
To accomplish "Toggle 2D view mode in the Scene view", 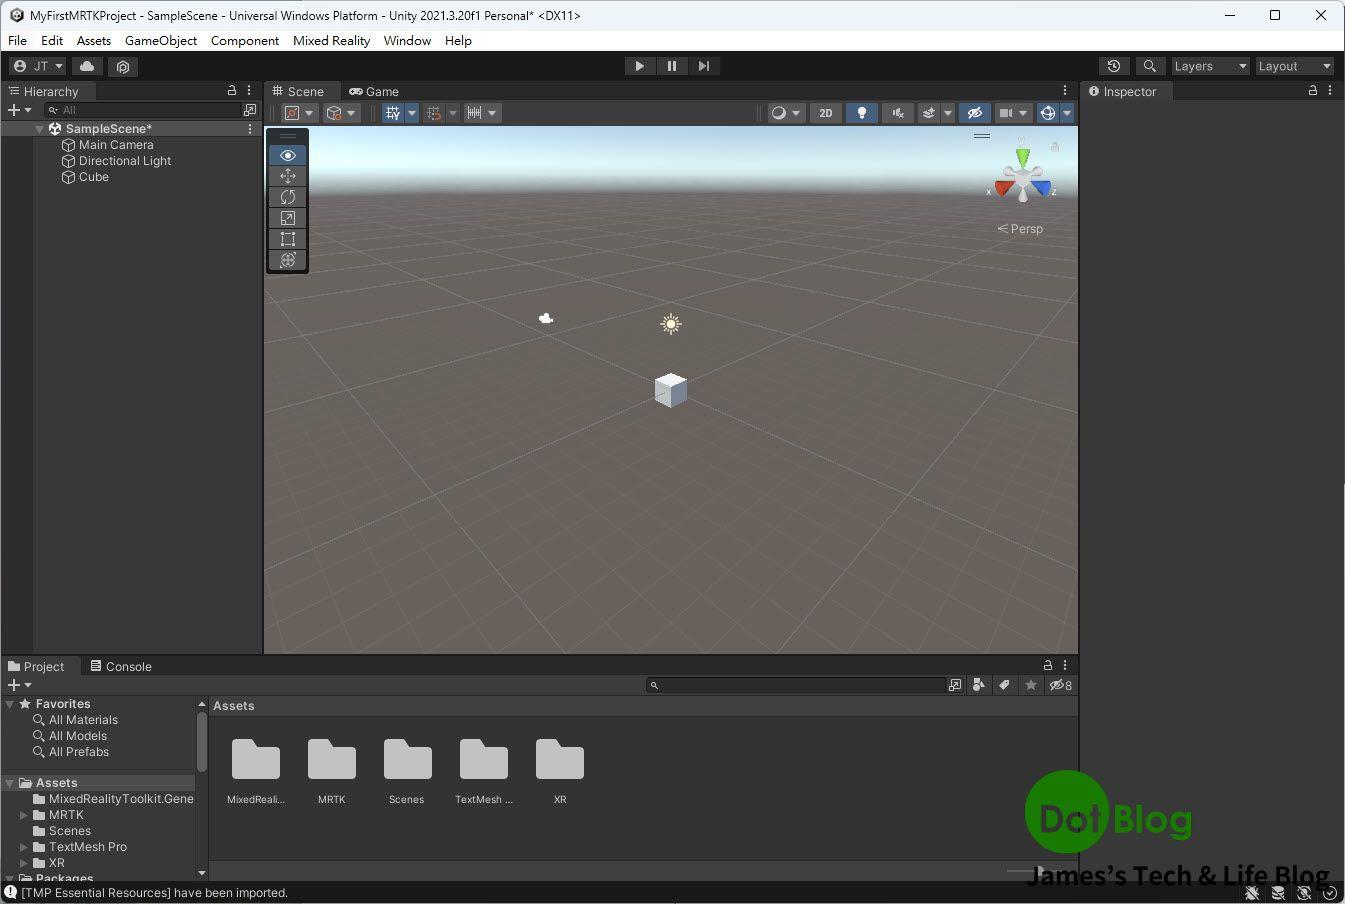I will [825, 112].
